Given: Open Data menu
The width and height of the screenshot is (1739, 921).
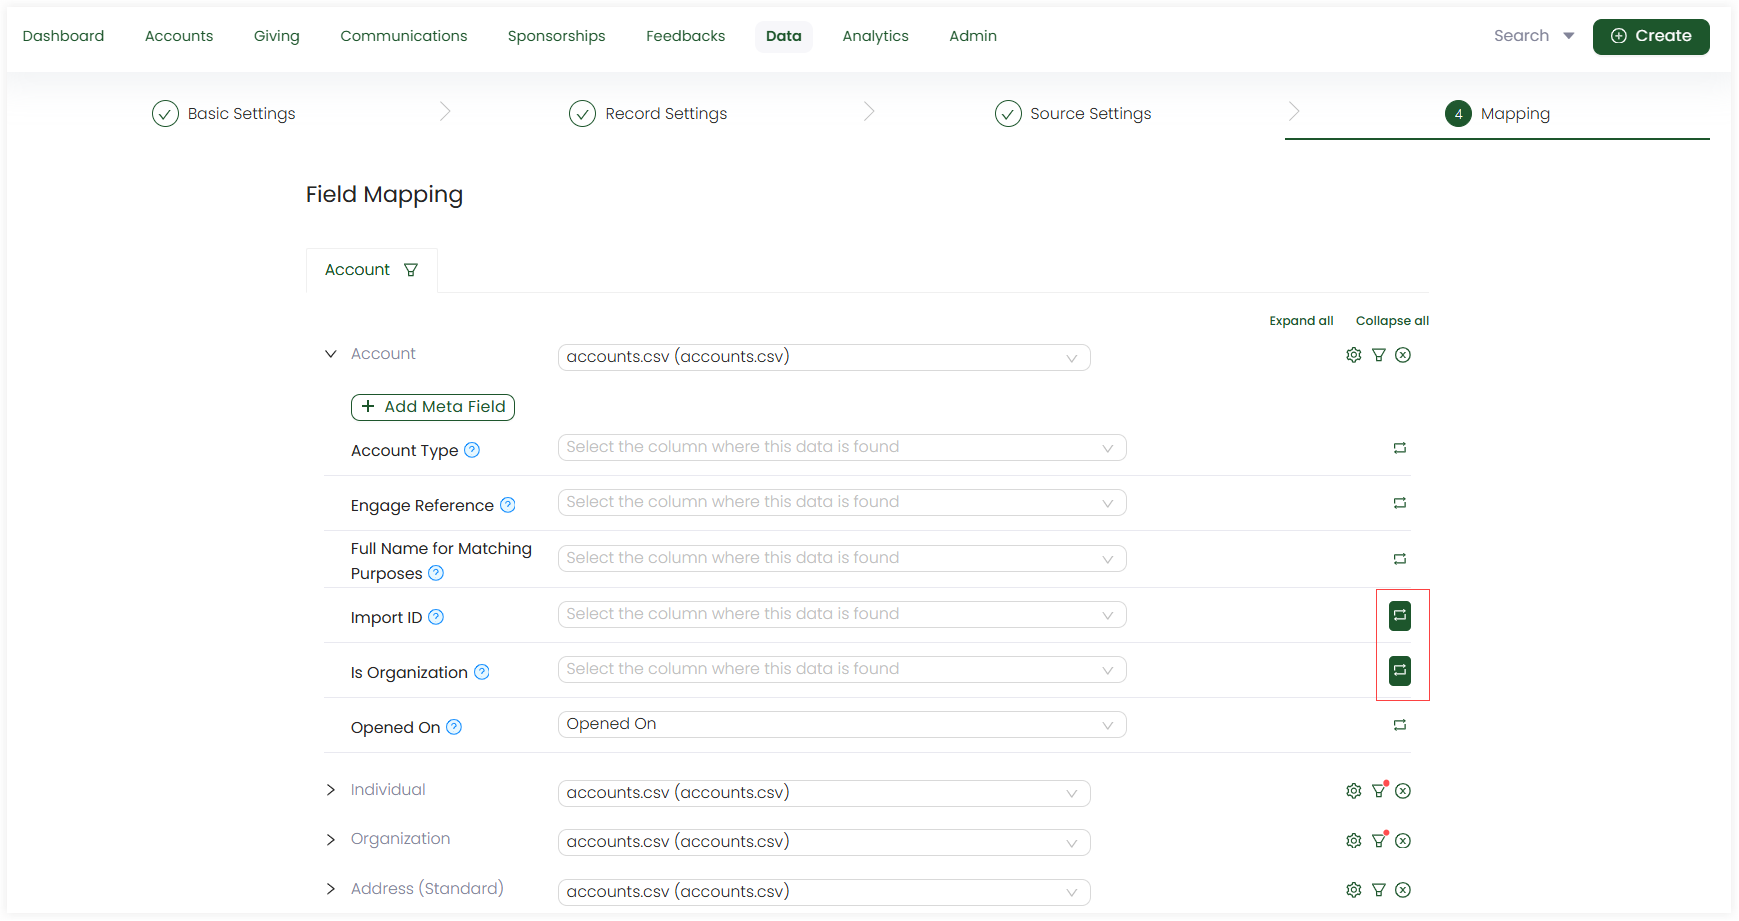Looking at the screenshot, I should coord(784,36).
